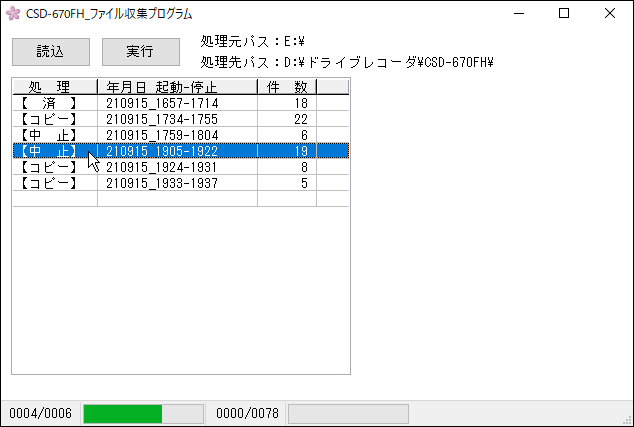Click the 処理元パス：E:¥ label
This screenshot has height=427, width=634.
(252, 41)
